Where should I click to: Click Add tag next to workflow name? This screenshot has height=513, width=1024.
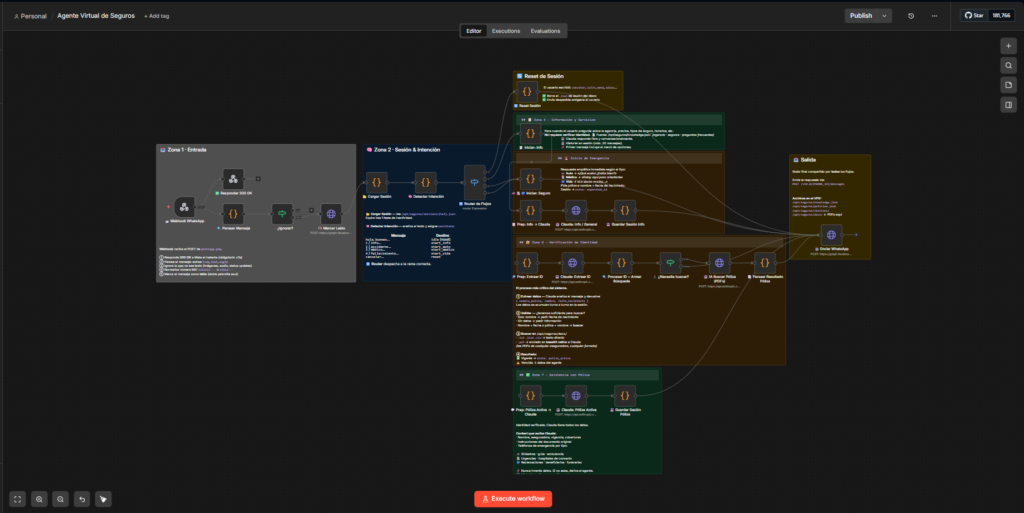(157, 16)
